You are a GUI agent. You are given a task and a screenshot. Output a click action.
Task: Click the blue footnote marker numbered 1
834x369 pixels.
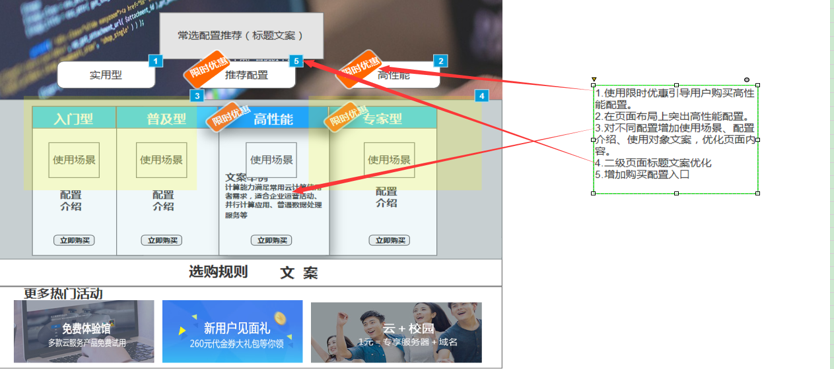tap(155, 61)
